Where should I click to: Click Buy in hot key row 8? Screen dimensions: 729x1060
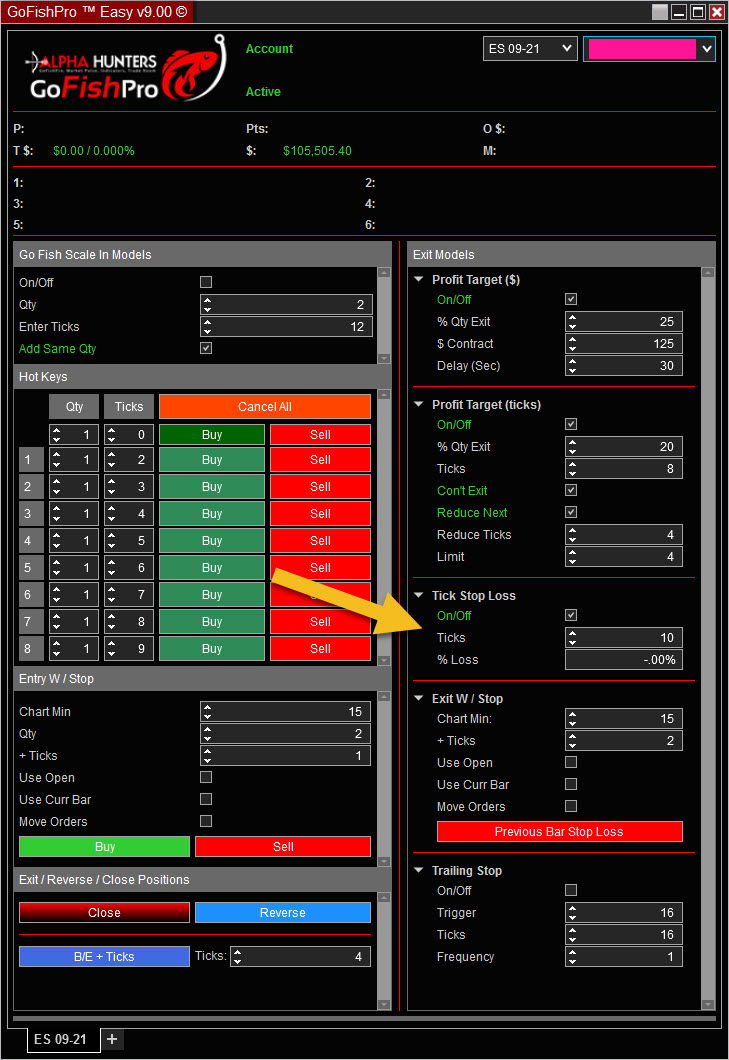click(212, 648)
